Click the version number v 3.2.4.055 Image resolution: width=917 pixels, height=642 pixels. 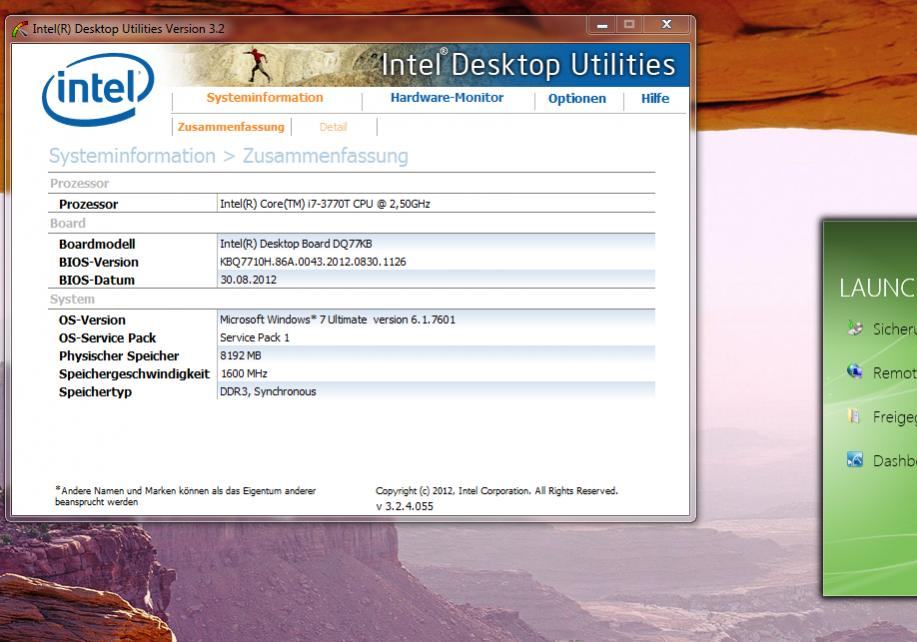click(x=405, y=506)
